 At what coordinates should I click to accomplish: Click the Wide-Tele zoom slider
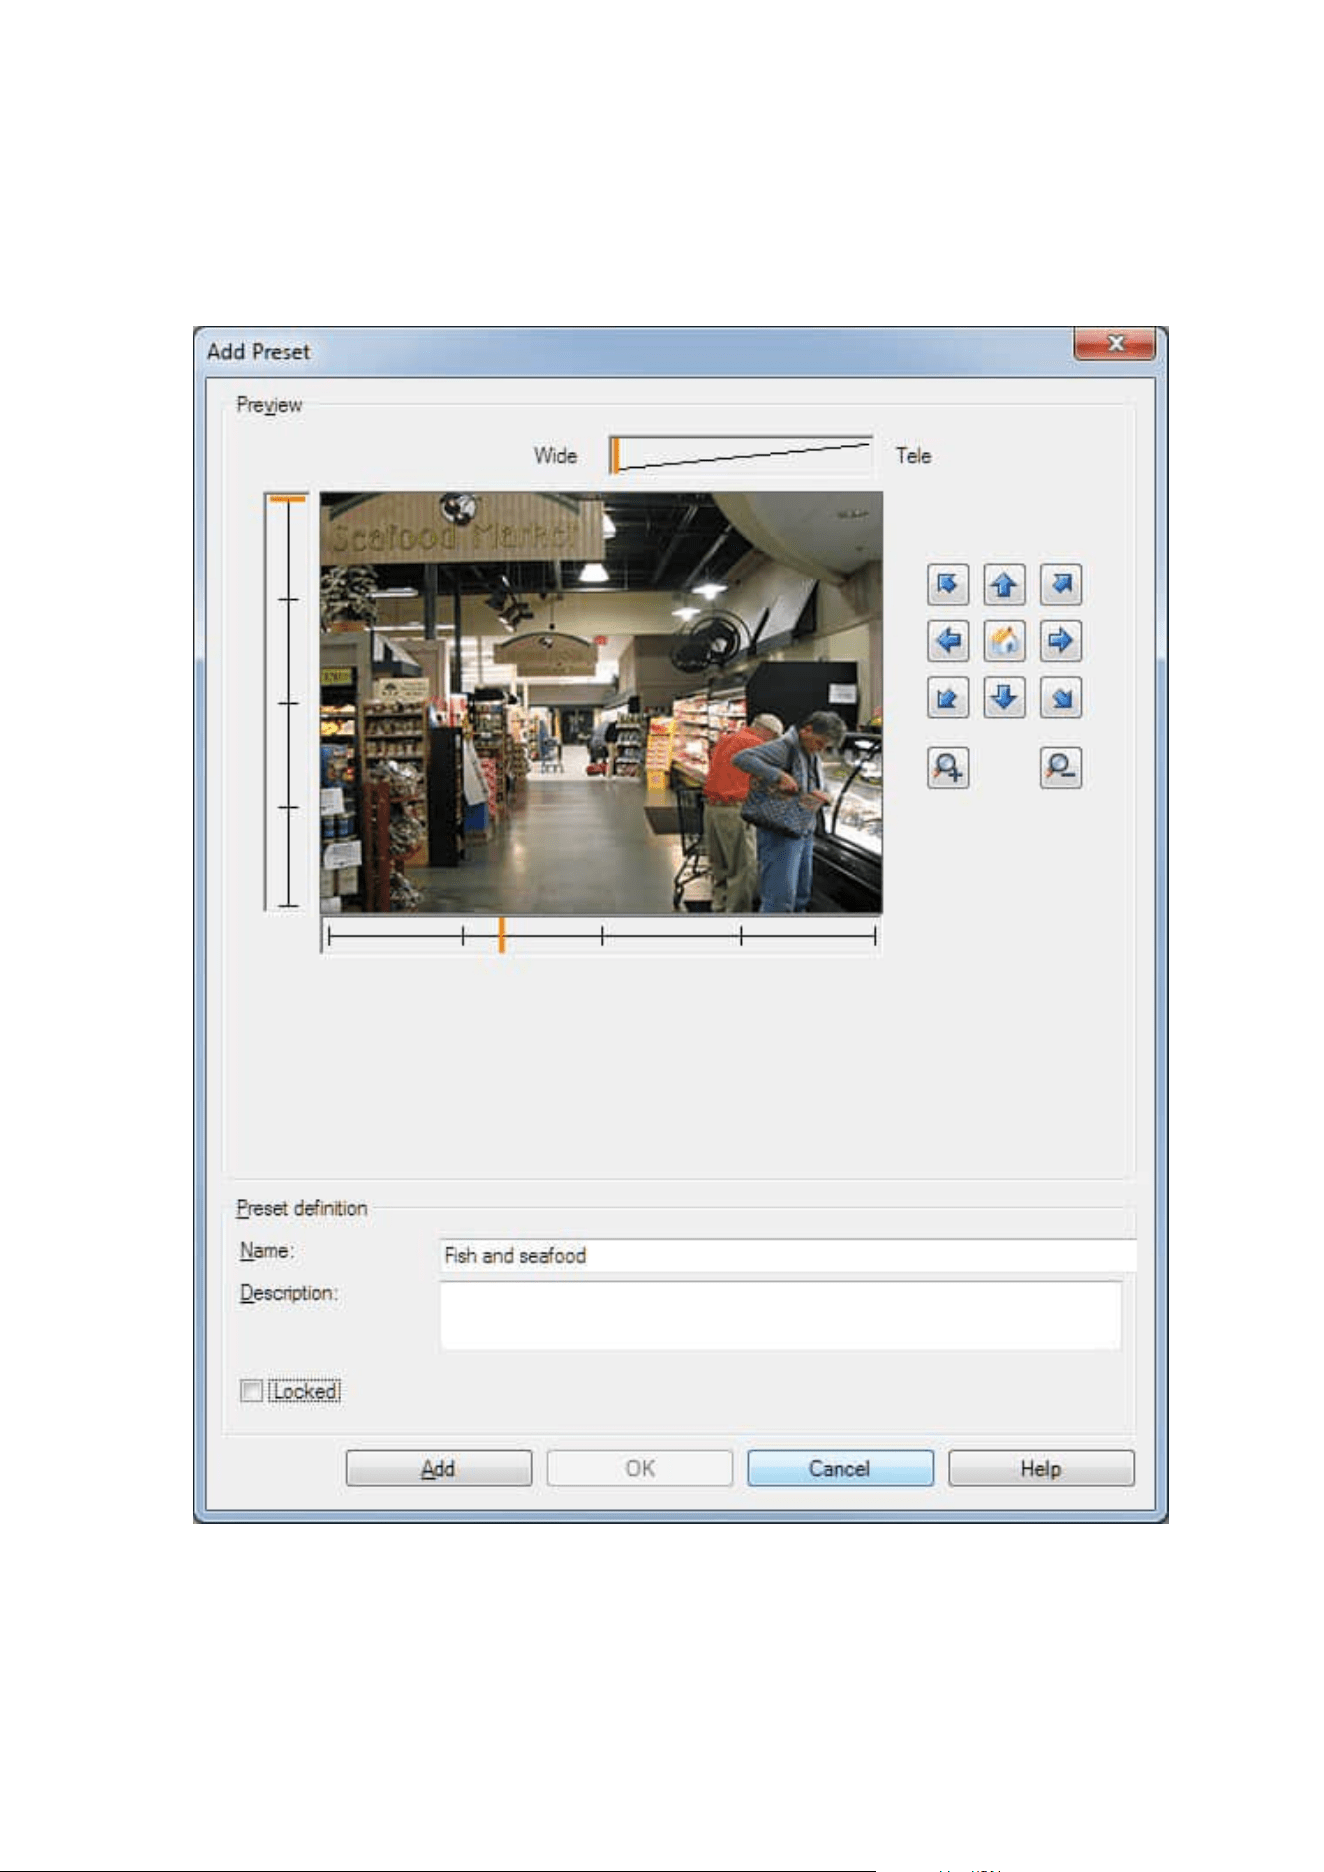coord(741,455)
